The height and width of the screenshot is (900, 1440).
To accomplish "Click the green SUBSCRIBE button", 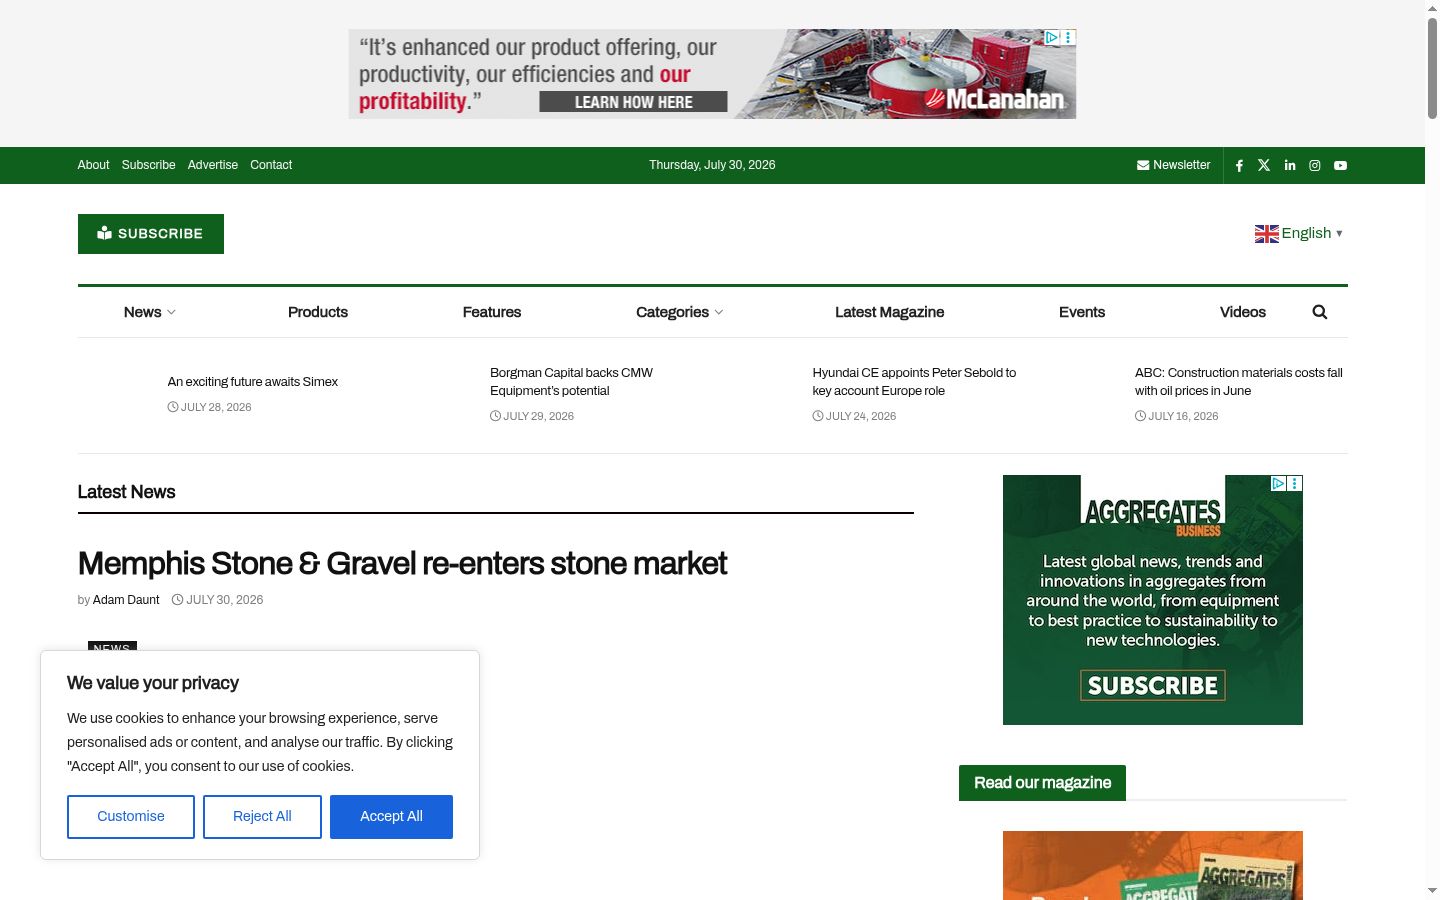I will pyautogui.click(x=151, y=234).
